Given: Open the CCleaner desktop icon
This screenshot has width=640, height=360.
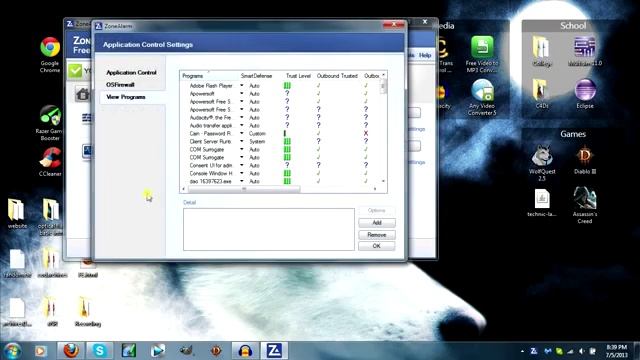Looking at the screenshot, I should [x=50, y=162].
